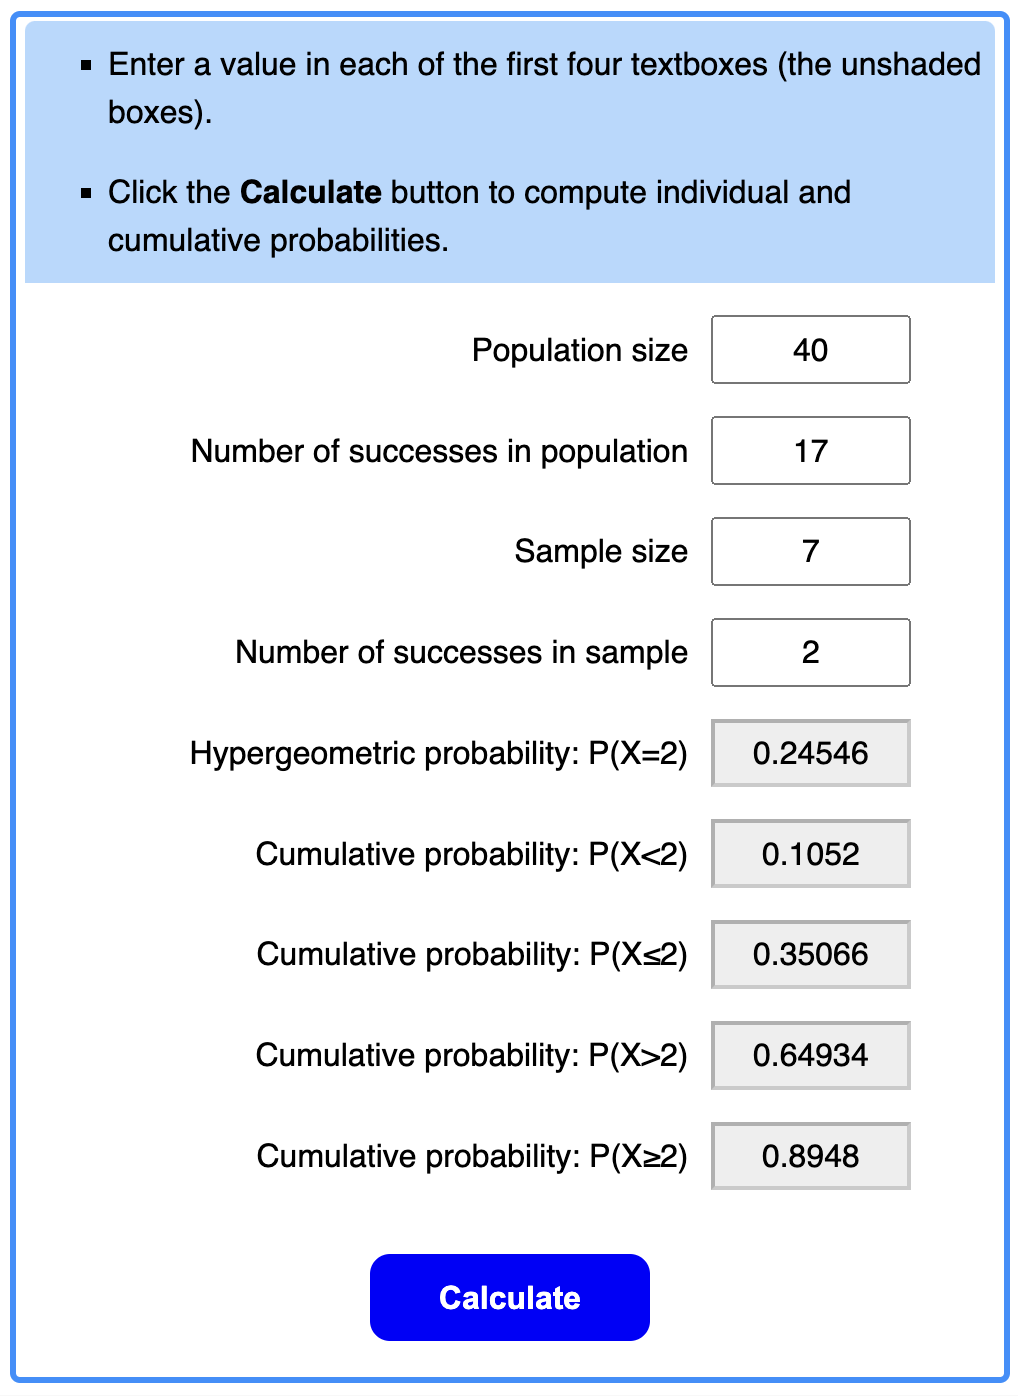Viewport: 1018px width, 1396px height.
Task: Click the Number of successes in sample field
Action: (x=810, y=652)
